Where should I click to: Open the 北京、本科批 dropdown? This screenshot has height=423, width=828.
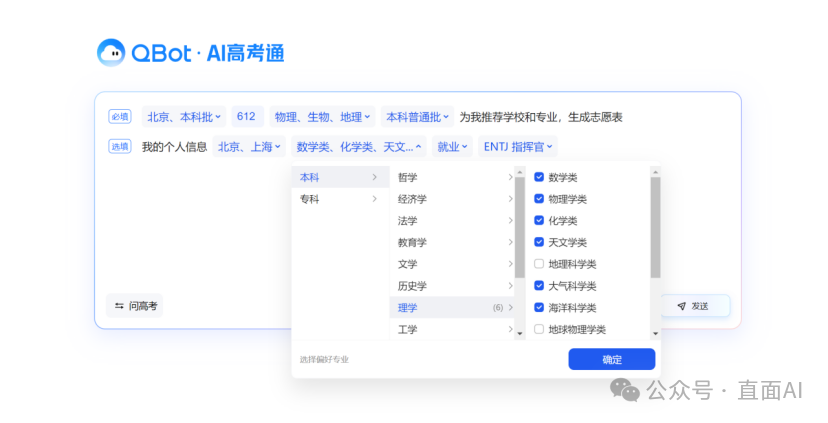185,117
